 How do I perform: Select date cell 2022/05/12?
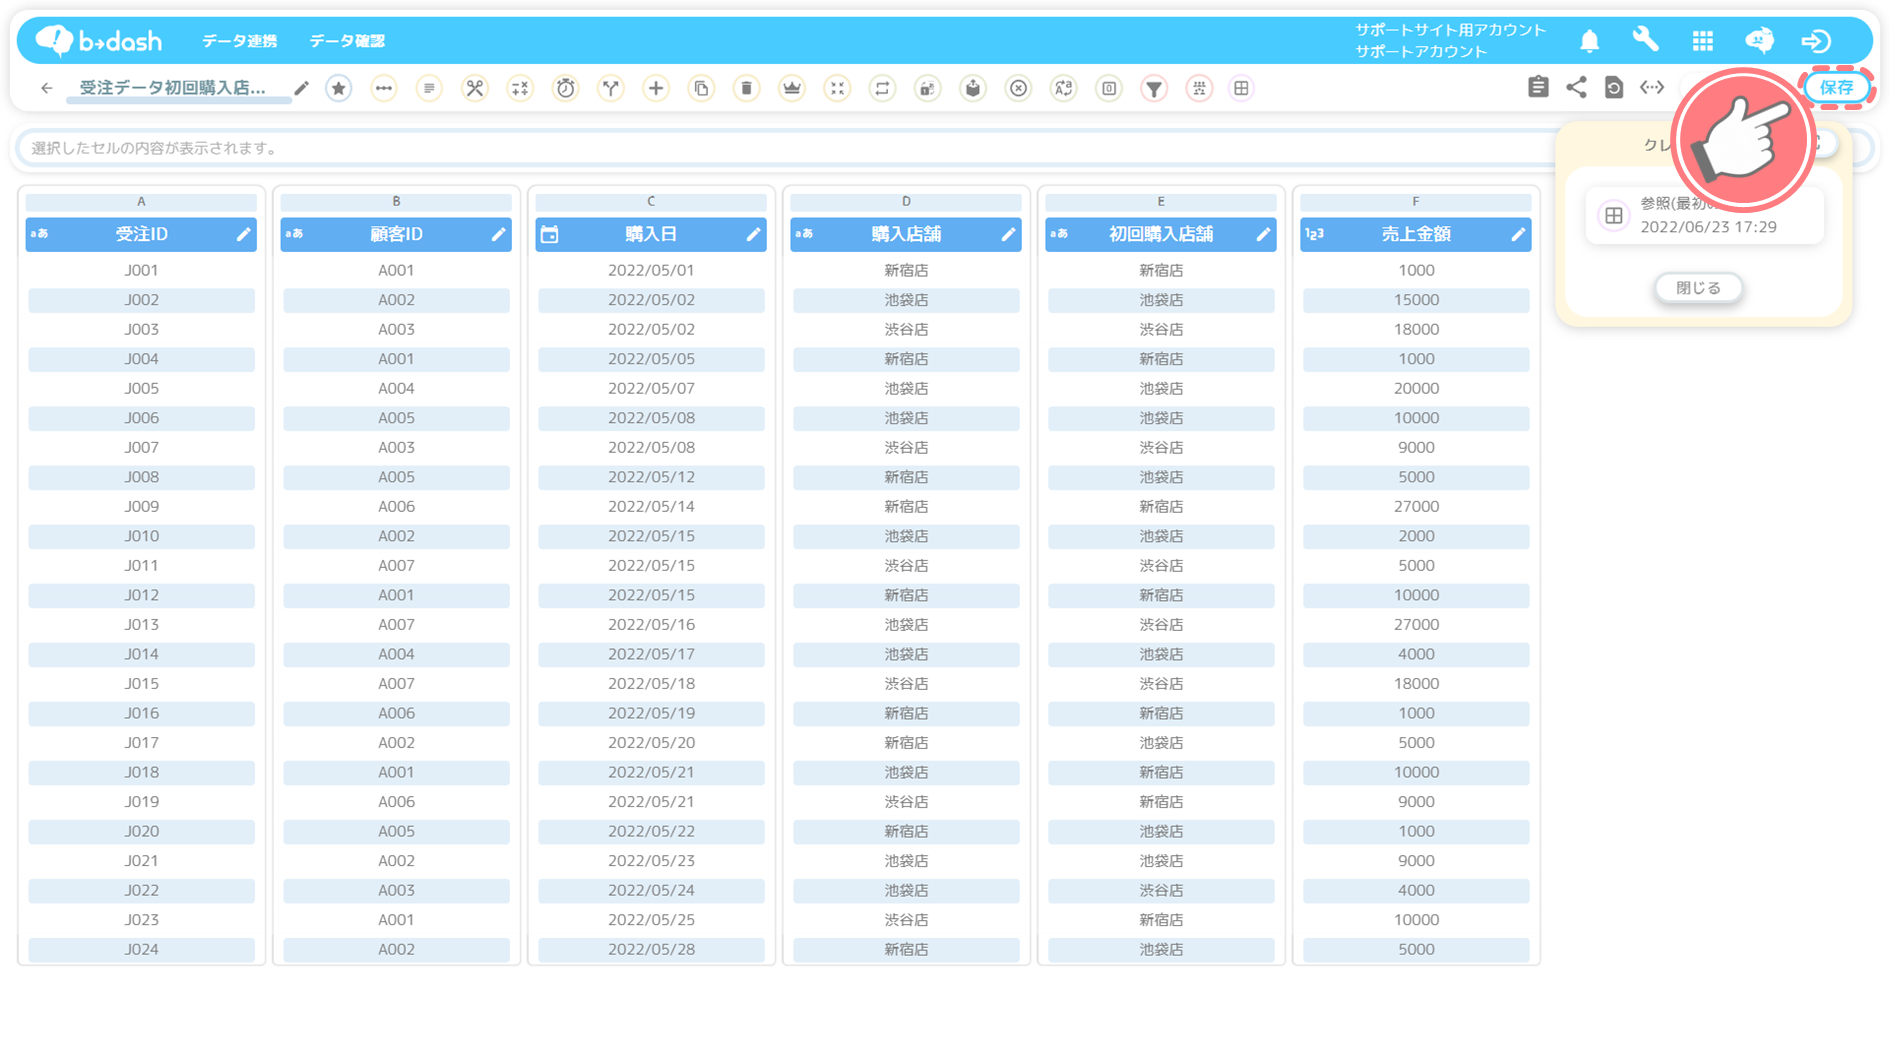651,477
